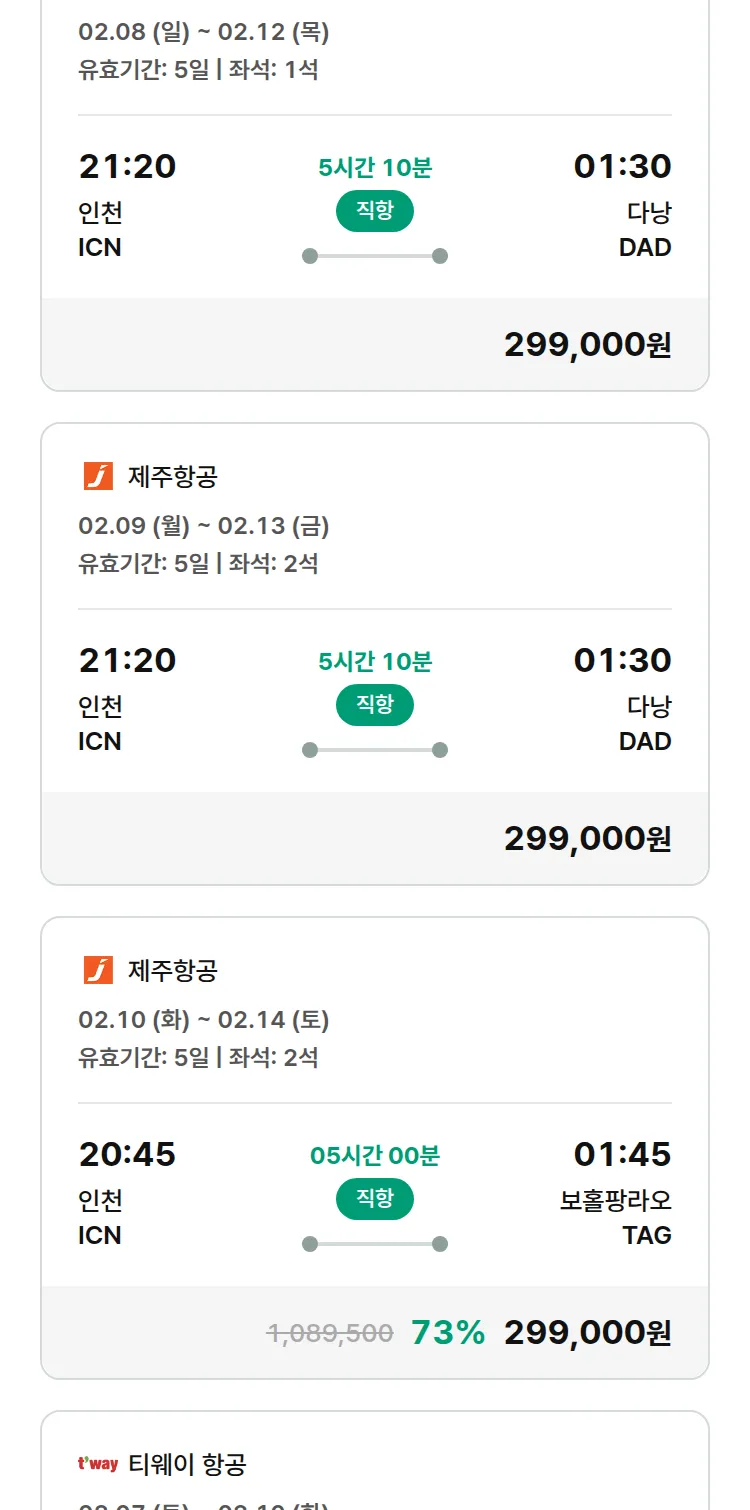Click the 직항 badge on the Bohol flight
This screenshot has height=1510, width=750.
(x=375, y=1199)
